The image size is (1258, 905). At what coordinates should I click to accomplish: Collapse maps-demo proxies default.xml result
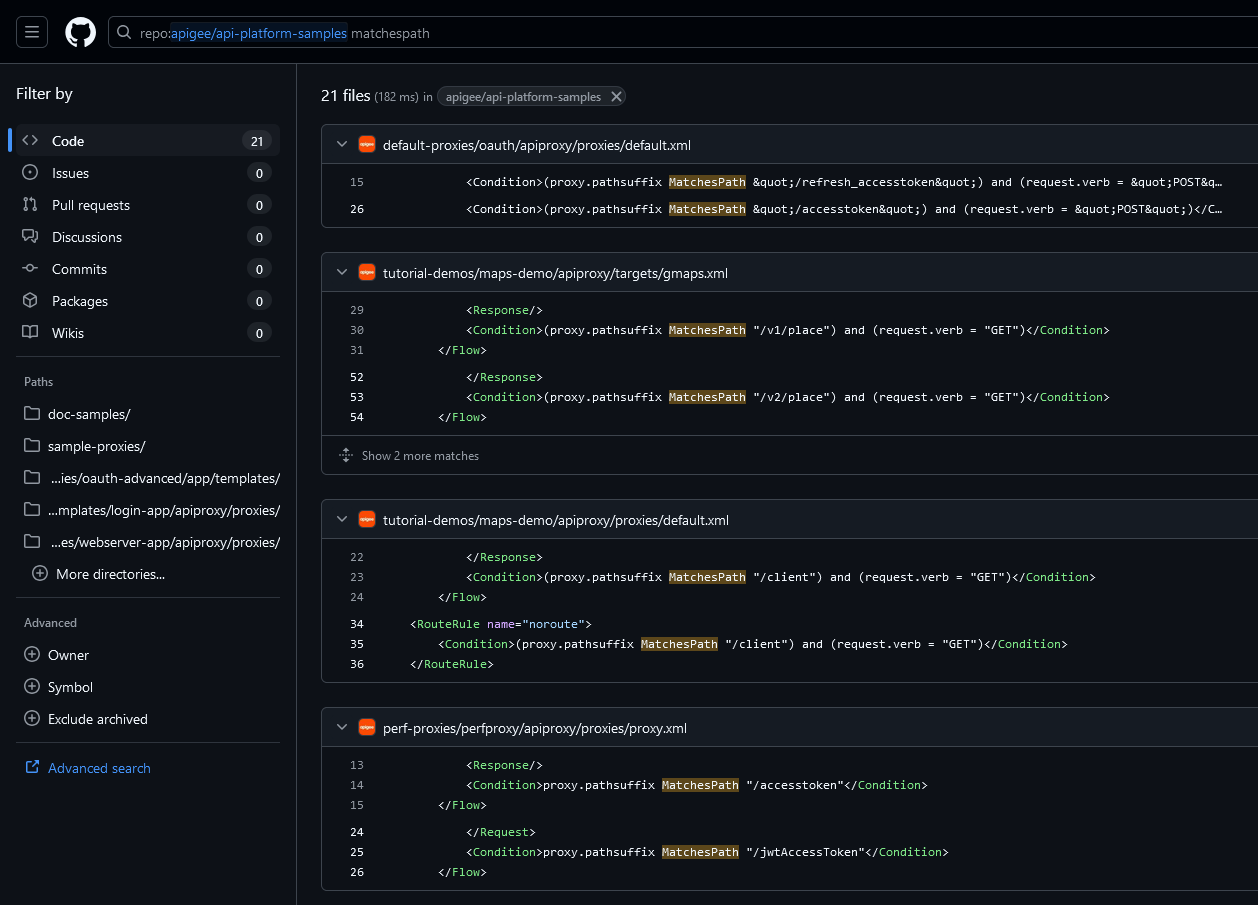click(x=342, y=520)
